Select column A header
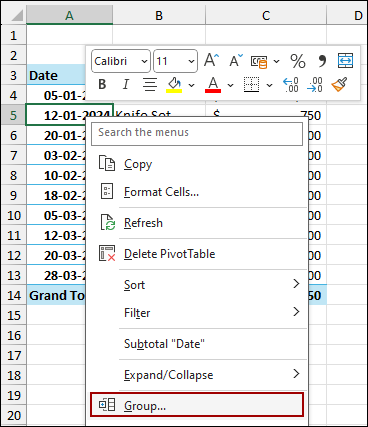This screenshot has height=427, width=368. (x=69, y=15)
